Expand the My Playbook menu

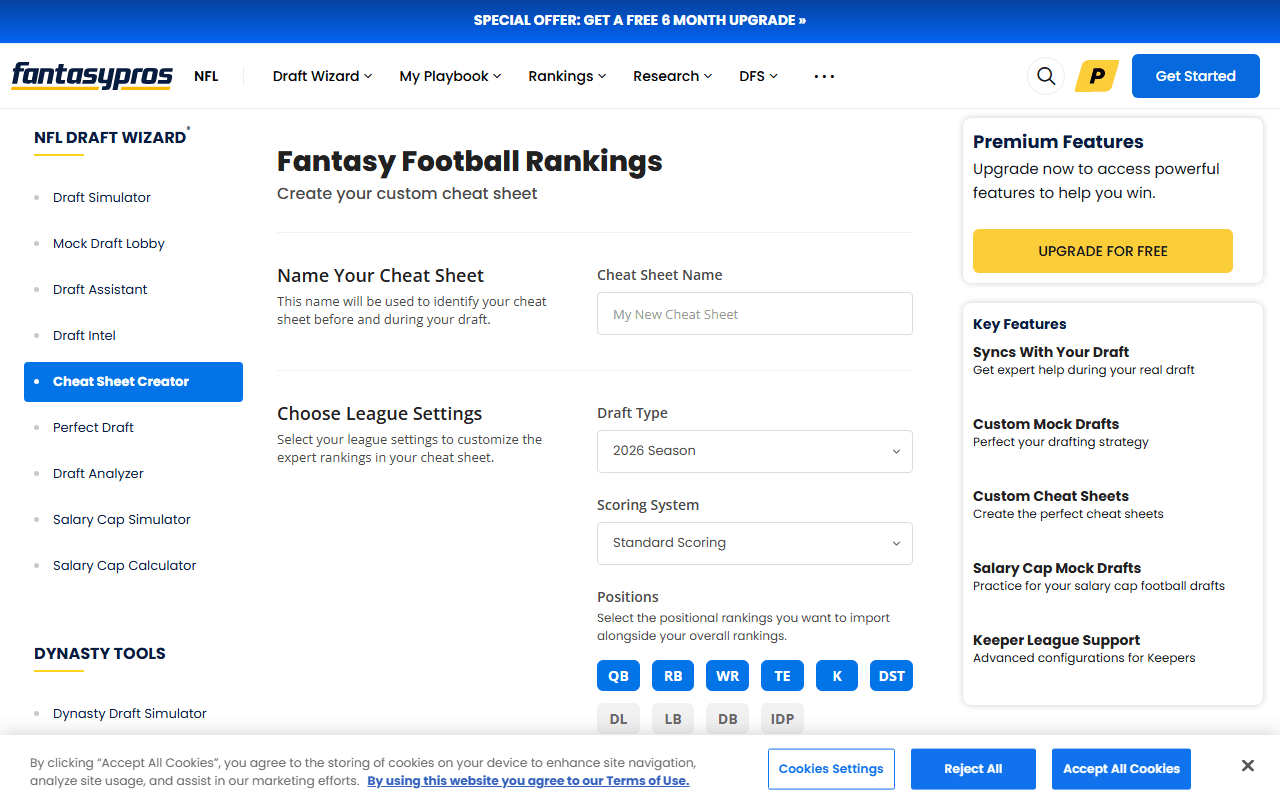click(450, 76)
